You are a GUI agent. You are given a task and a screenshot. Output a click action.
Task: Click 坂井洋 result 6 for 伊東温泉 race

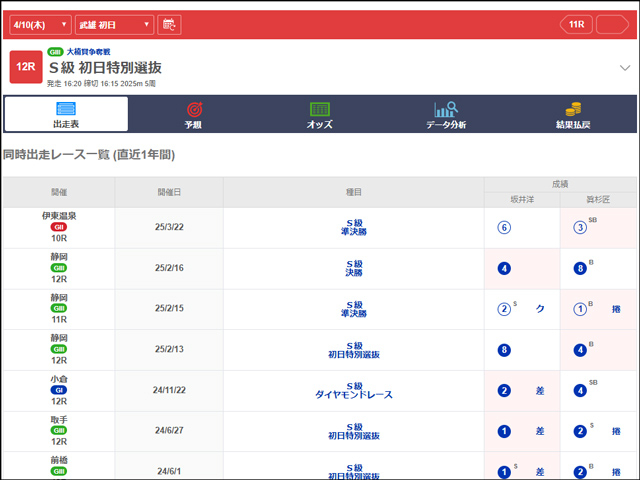(504, 228)
